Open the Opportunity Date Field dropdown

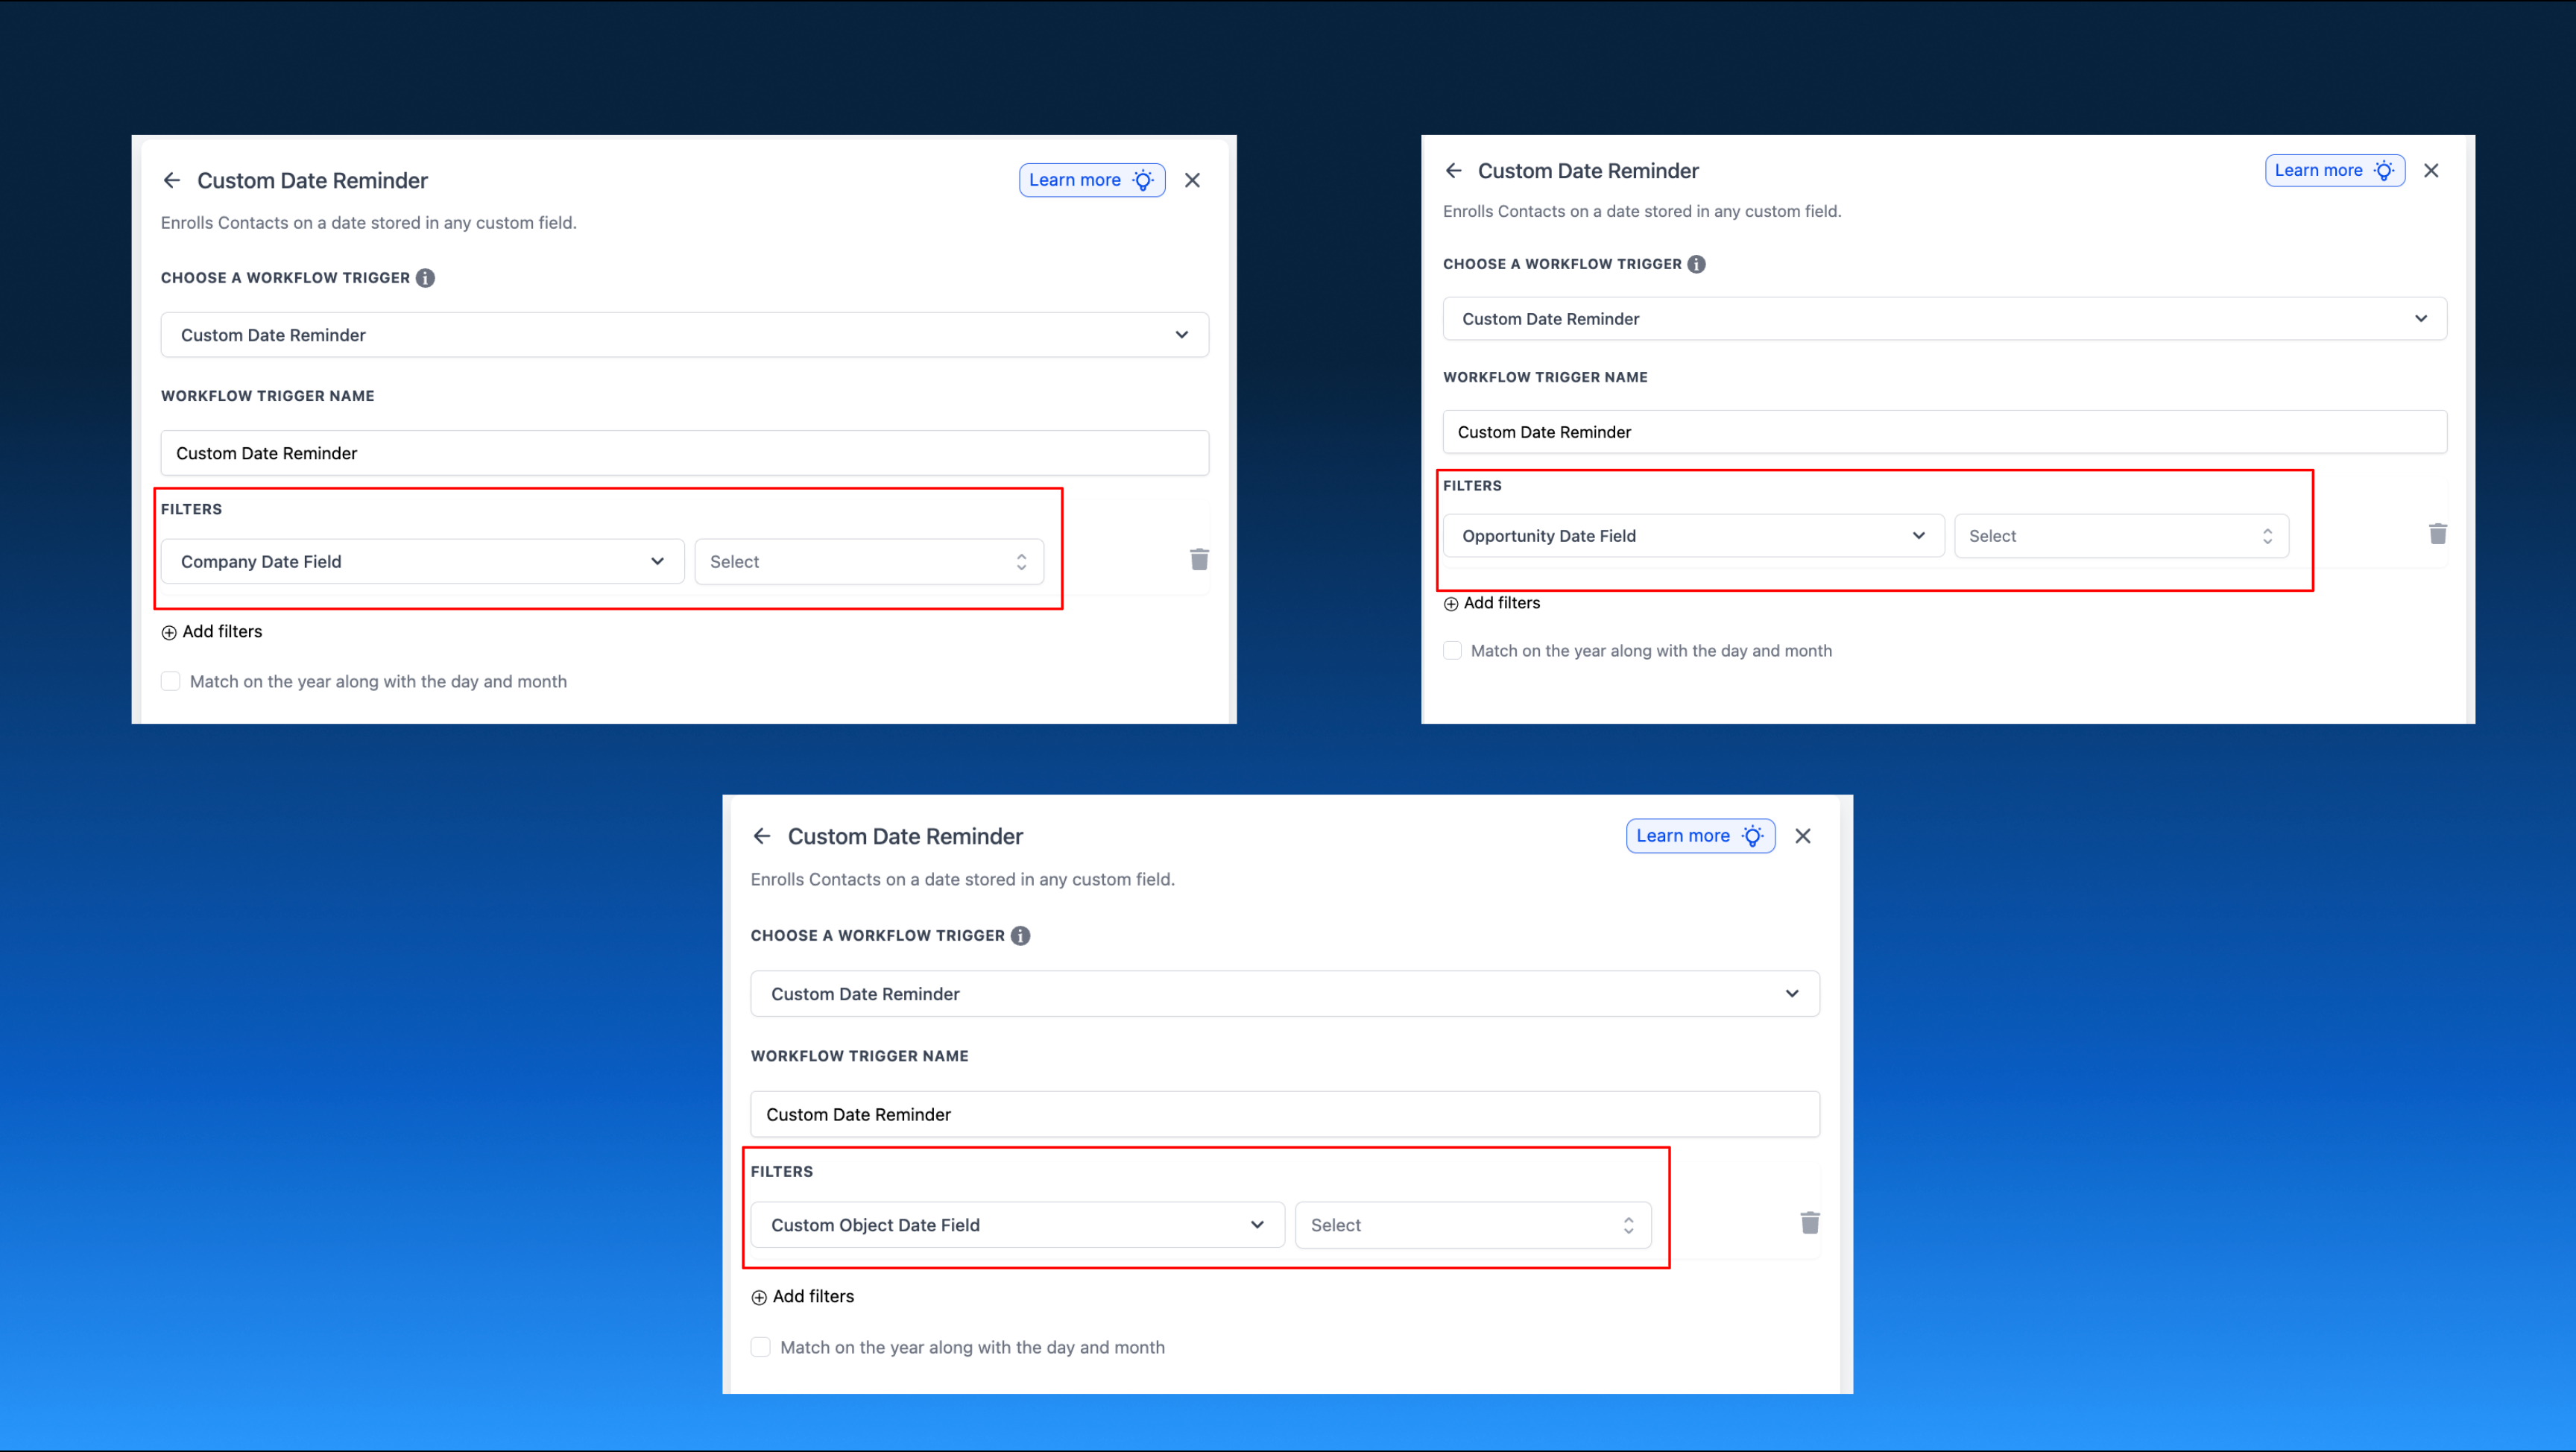[1692, 536]
